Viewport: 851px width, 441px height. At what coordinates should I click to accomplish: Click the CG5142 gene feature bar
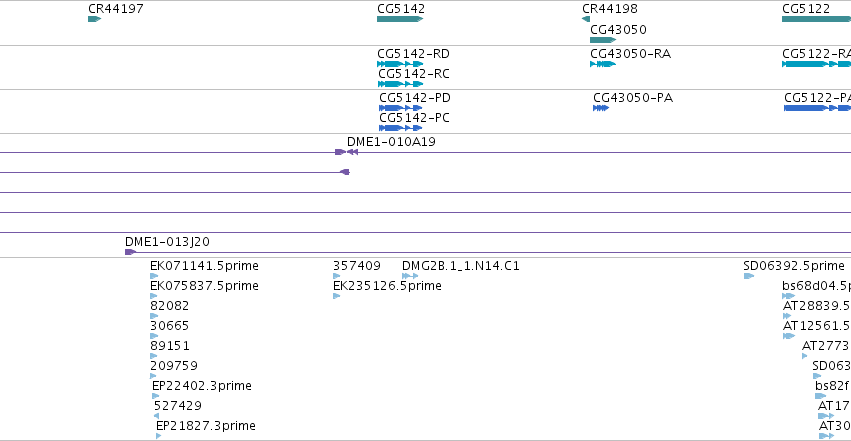coord(400,19)
